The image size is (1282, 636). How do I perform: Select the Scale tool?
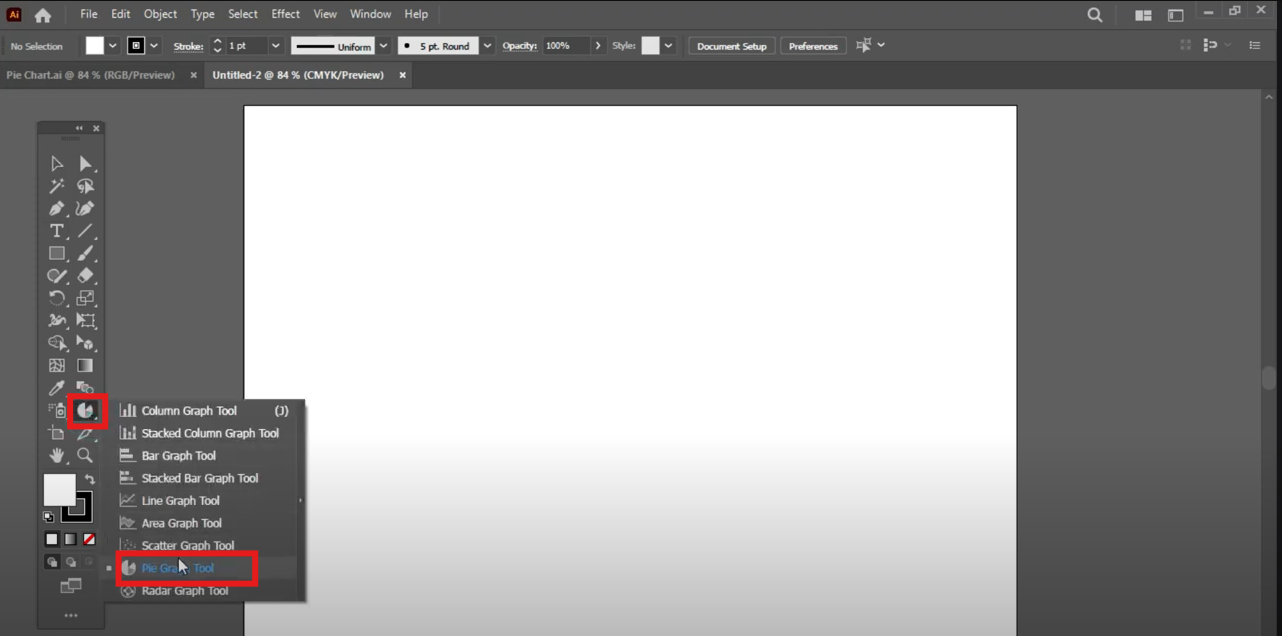click(x=85, y=298)
